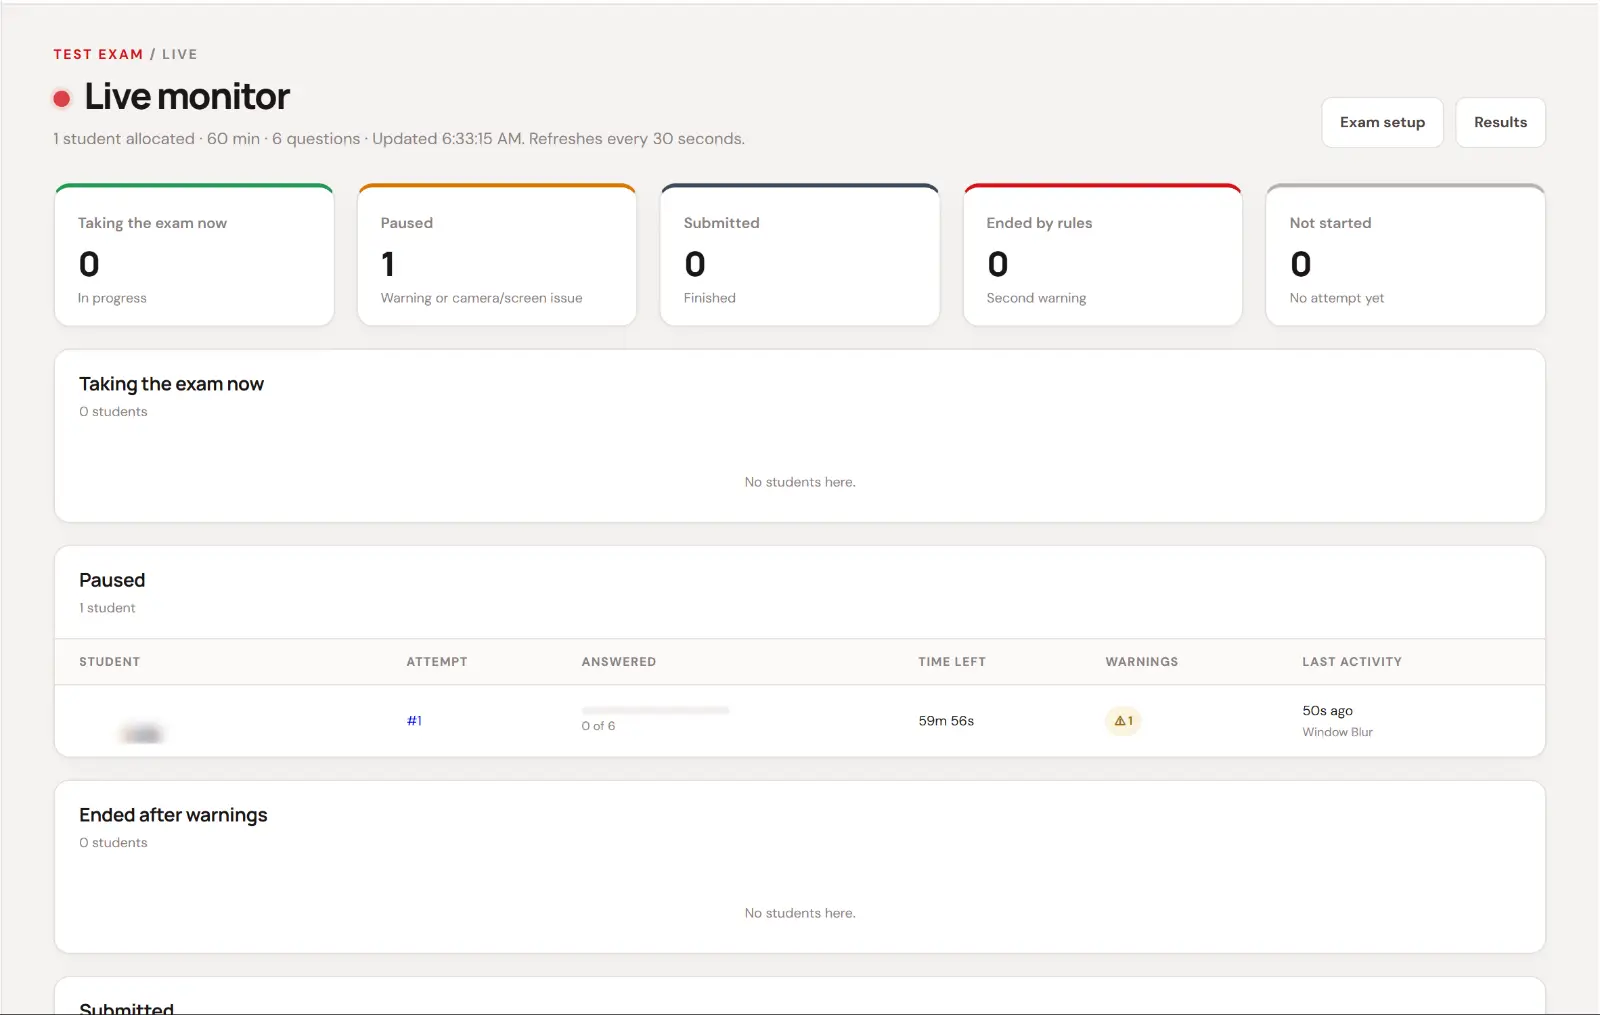Select the Paused summary card
1600x1015 pixels.
coord(497,255)
